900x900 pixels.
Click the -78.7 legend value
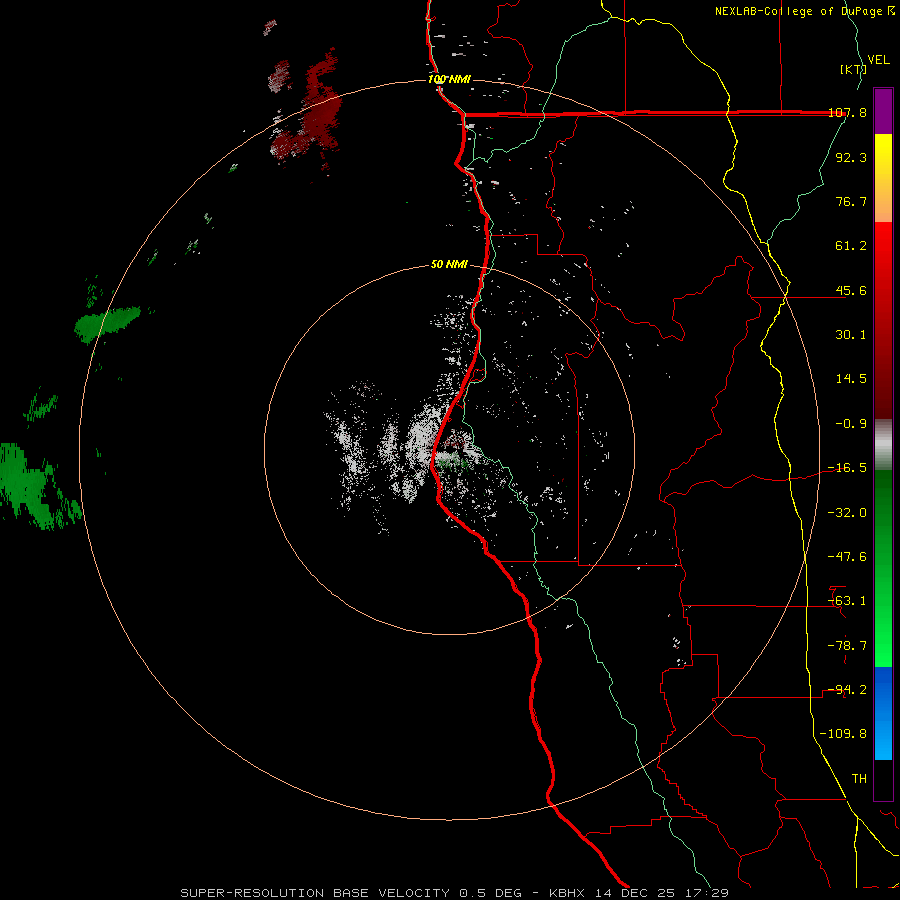(848, 646)
